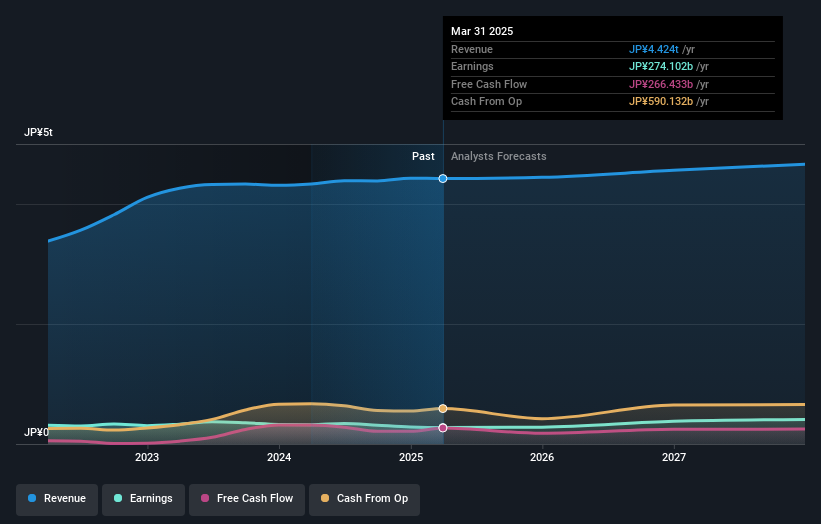
Task: Click the Revenue row label in tooltip
Action: click(472, 49)
